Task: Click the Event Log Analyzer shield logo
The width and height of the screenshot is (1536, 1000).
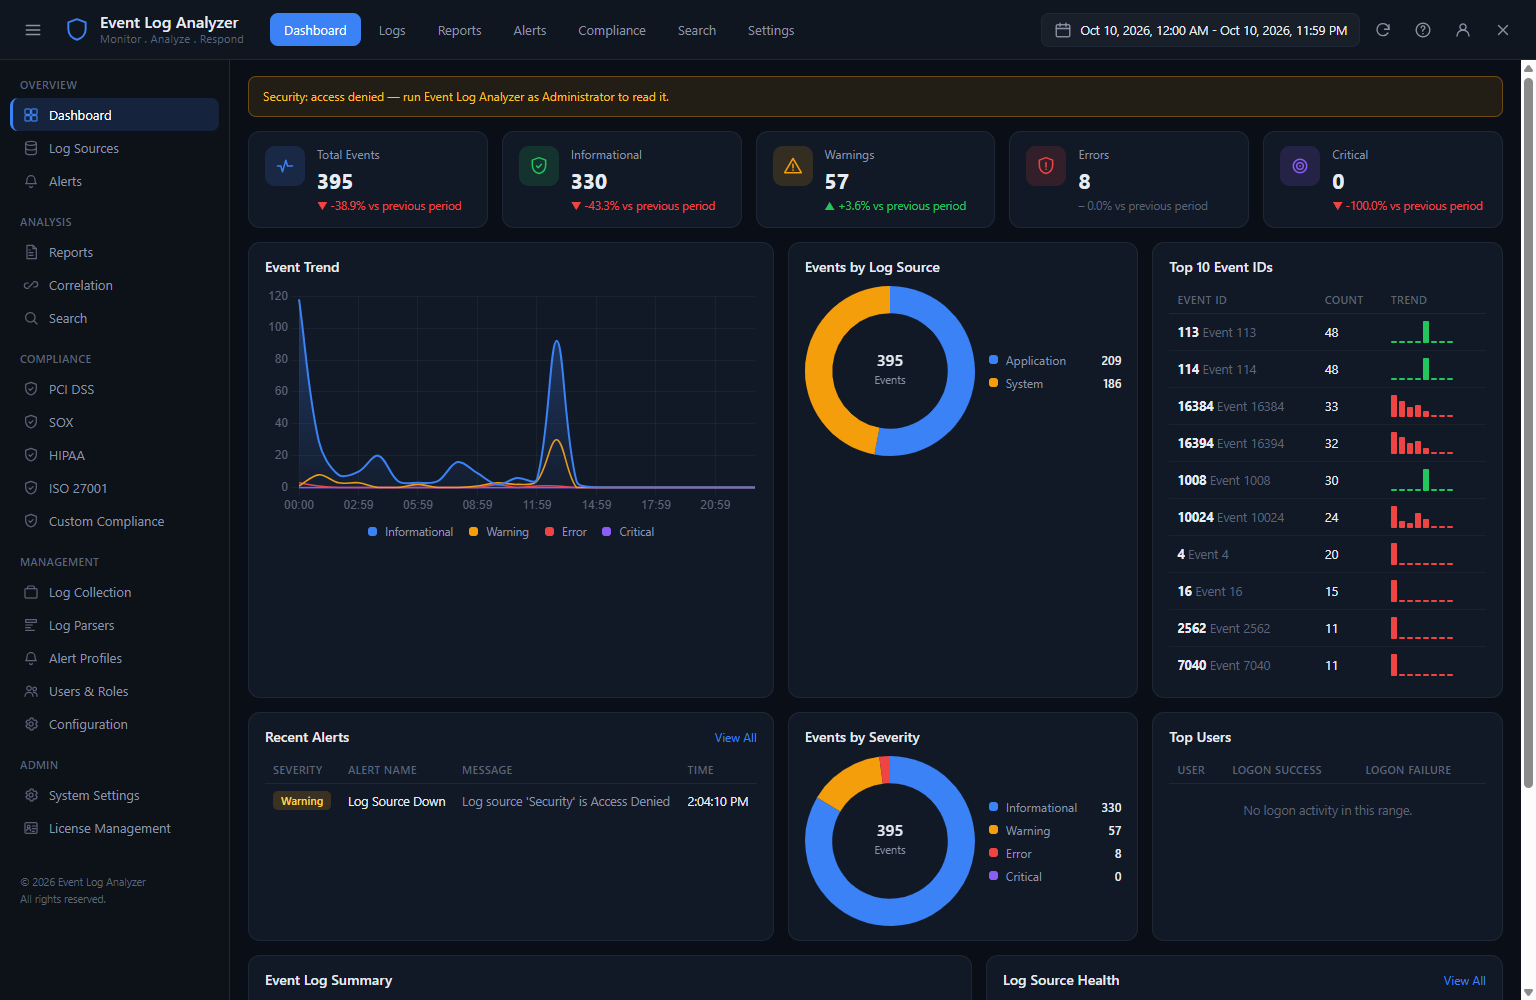Action: click(x=77, y=30)
